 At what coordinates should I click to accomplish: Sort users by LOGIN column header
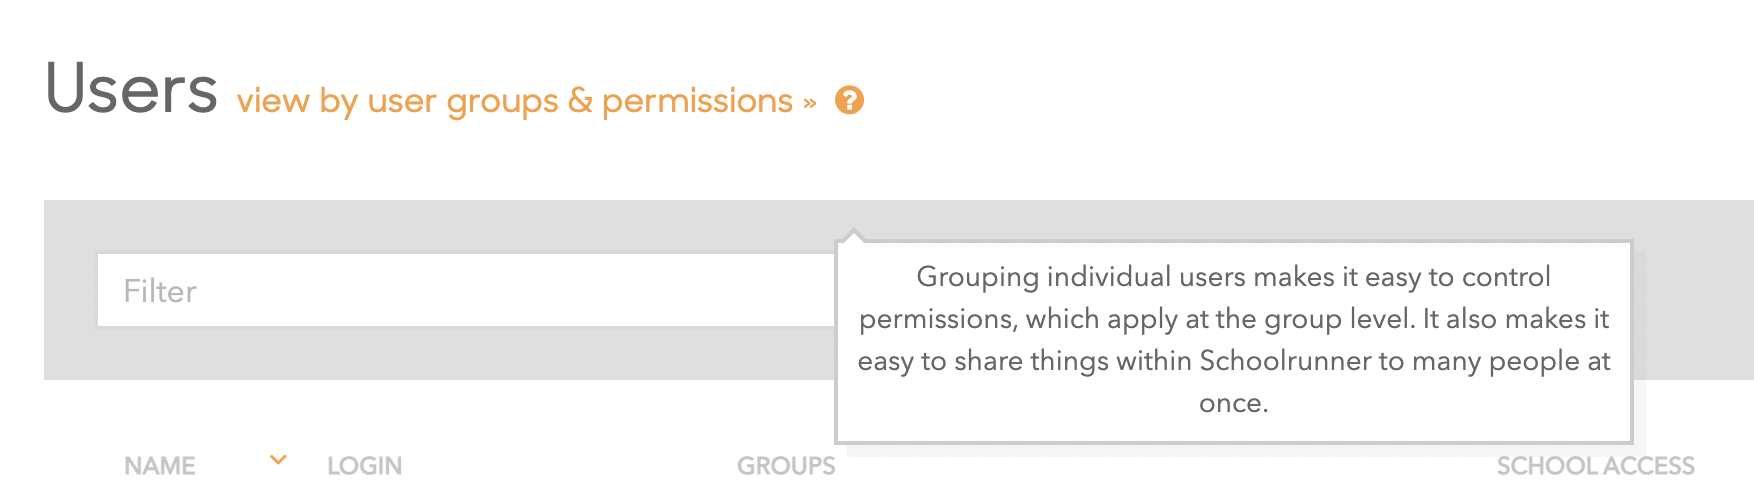pos(364,466)
